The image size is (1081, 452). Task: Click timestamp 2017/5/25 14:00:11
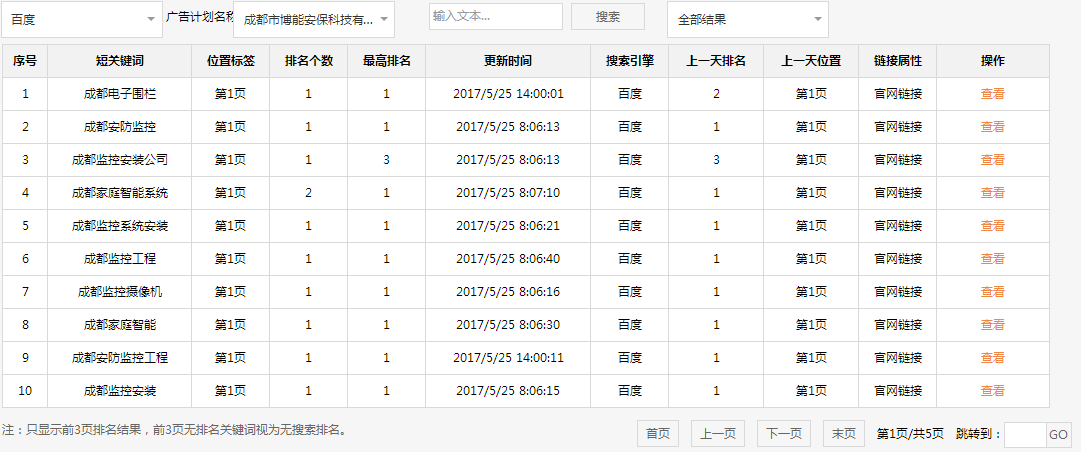click(508, 358)
